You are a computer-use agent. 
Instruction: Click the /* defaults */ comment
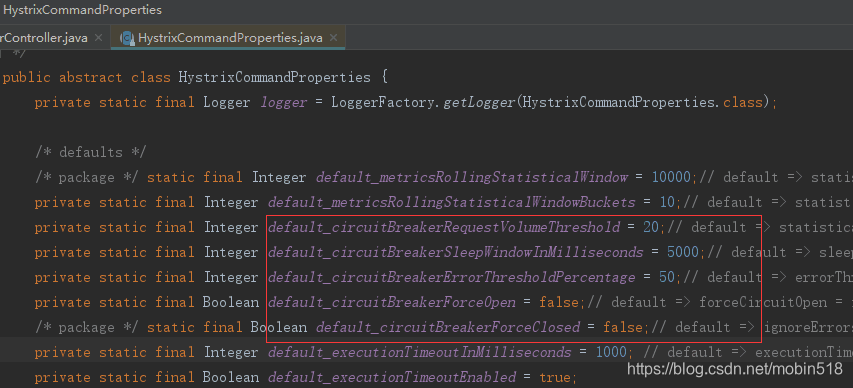(x=90, y=152)
